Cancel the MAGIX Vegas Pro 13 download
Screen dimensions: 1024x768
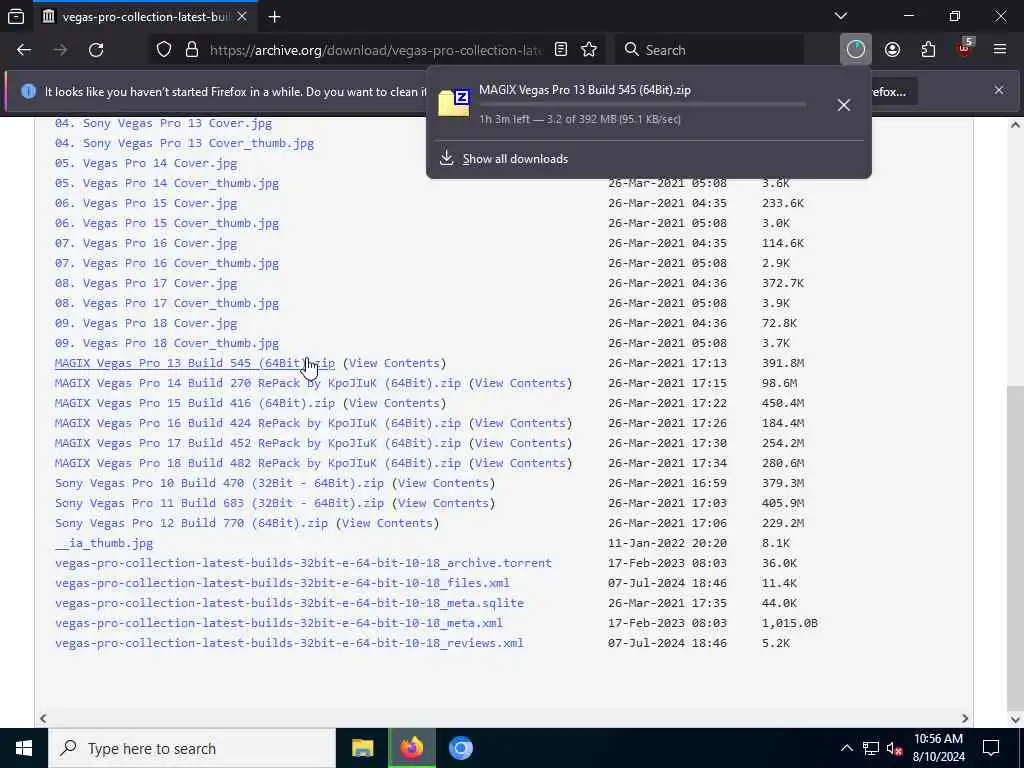844,104
